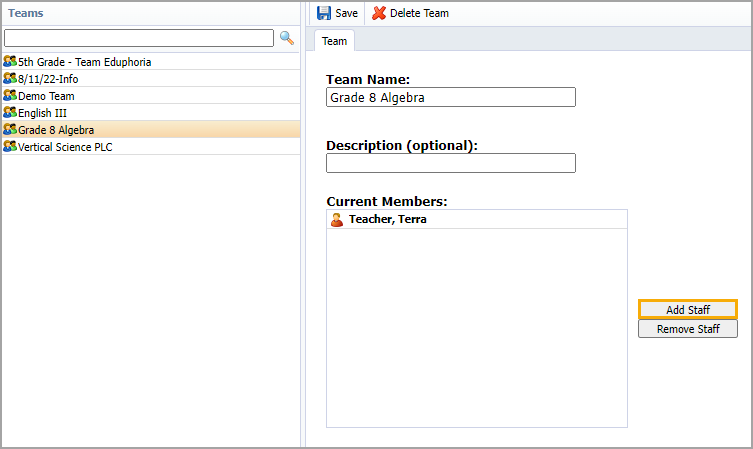Image resolution: width=753 pixels, height=449 pixels.
Task: Click the 8/11/22-Info team icon
Action: [x=10, y=79]
